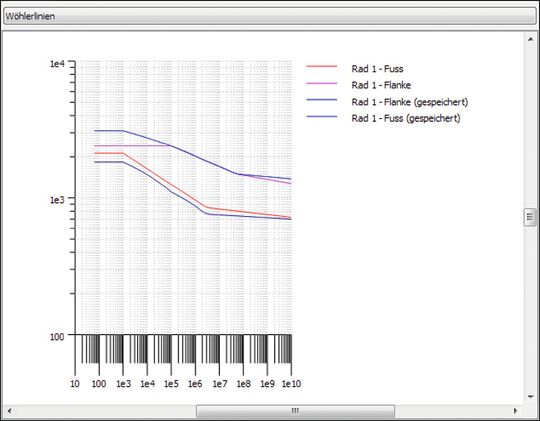Click the 1e3 label on the vertical axis

[57, 199]
